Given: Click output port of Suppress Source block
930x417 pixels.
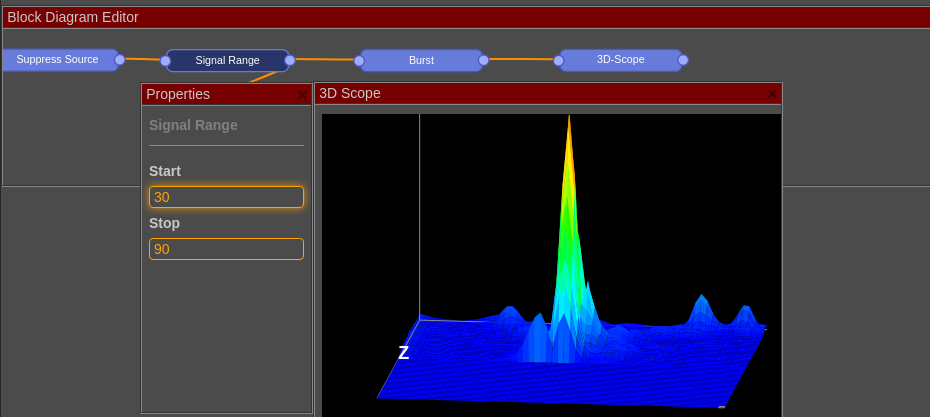Looking at the screenshot, I should pos(119,59).
